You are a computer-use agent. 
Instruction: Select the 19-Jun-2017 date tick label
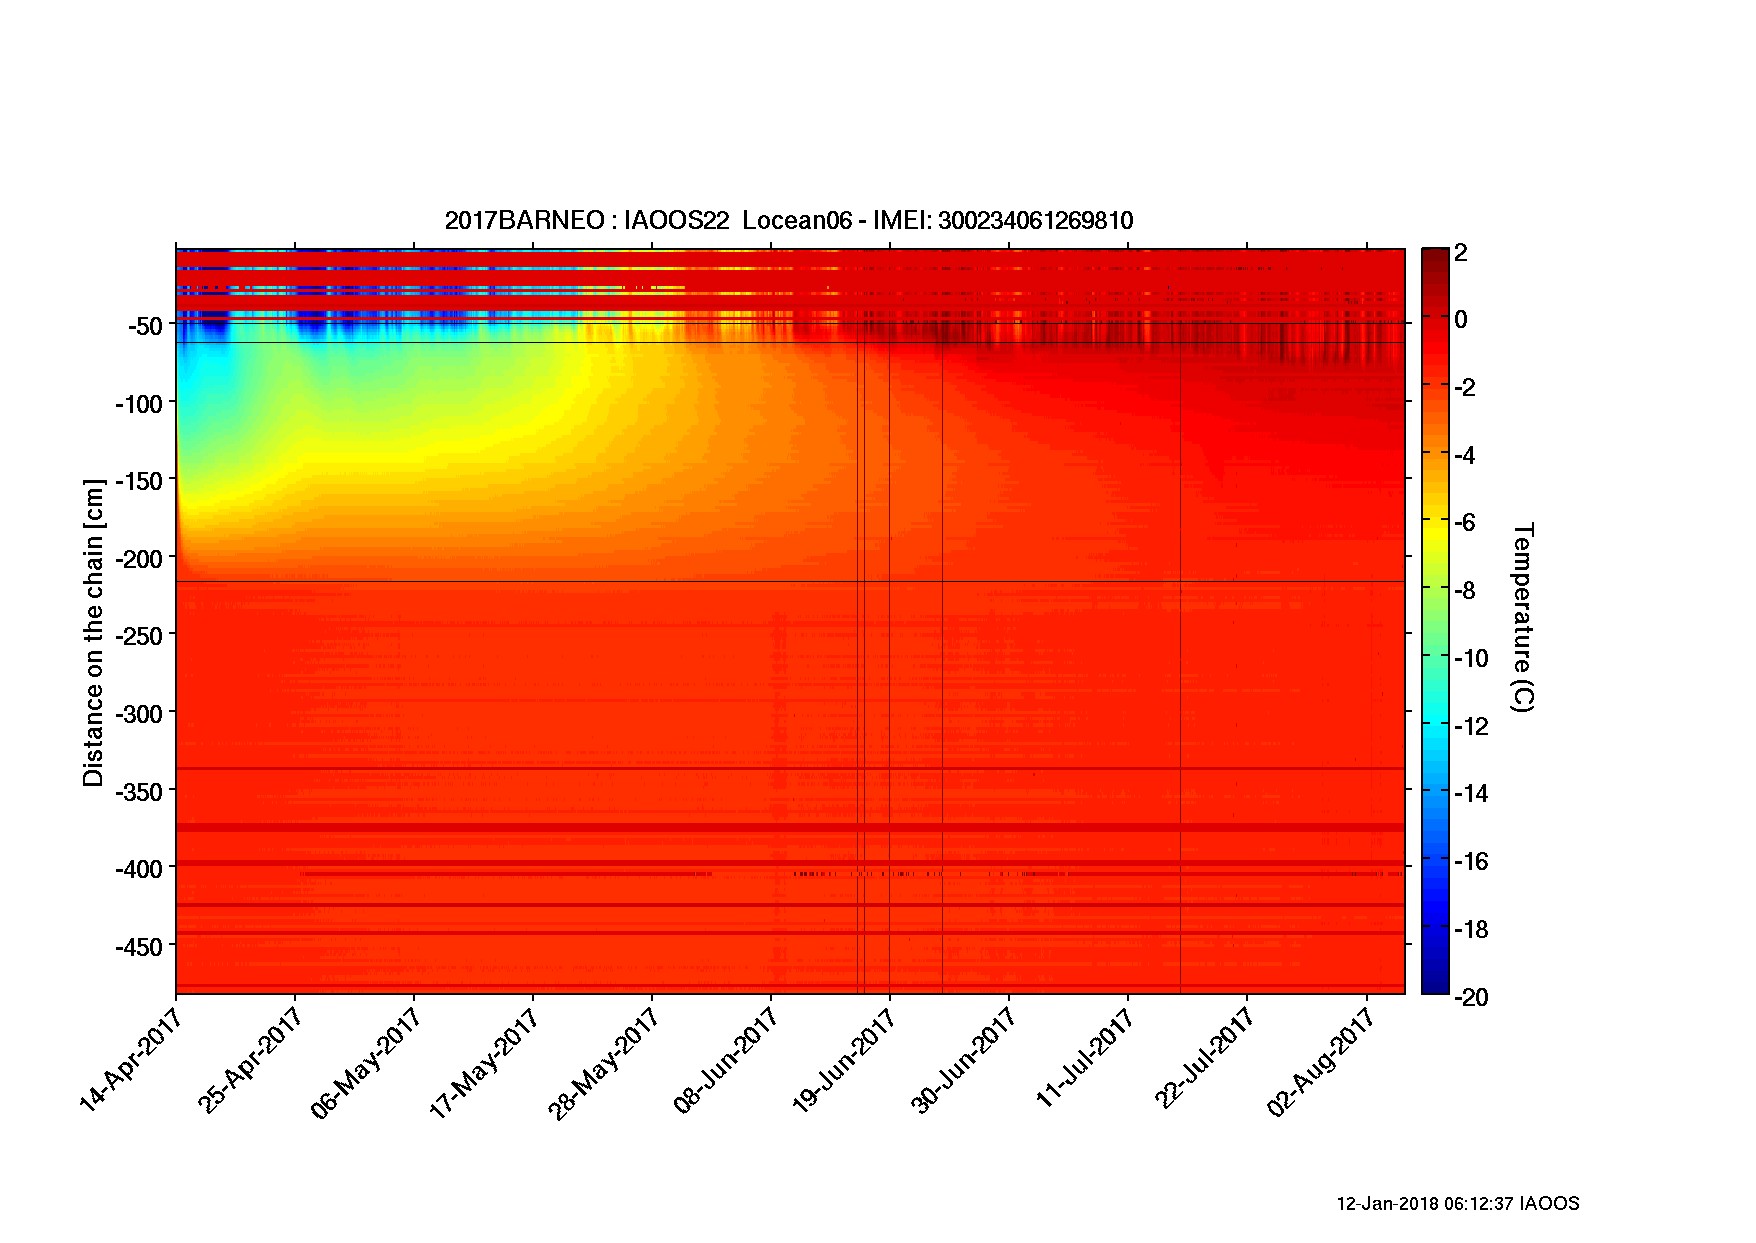click(843, 1060)
